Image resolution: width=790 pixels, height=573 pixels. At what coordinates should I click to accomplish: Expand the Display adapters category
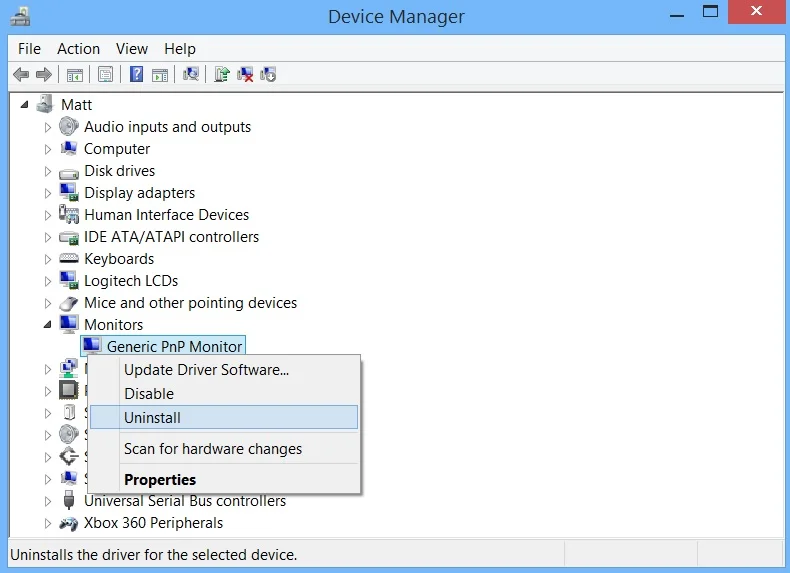pos(47,193)
